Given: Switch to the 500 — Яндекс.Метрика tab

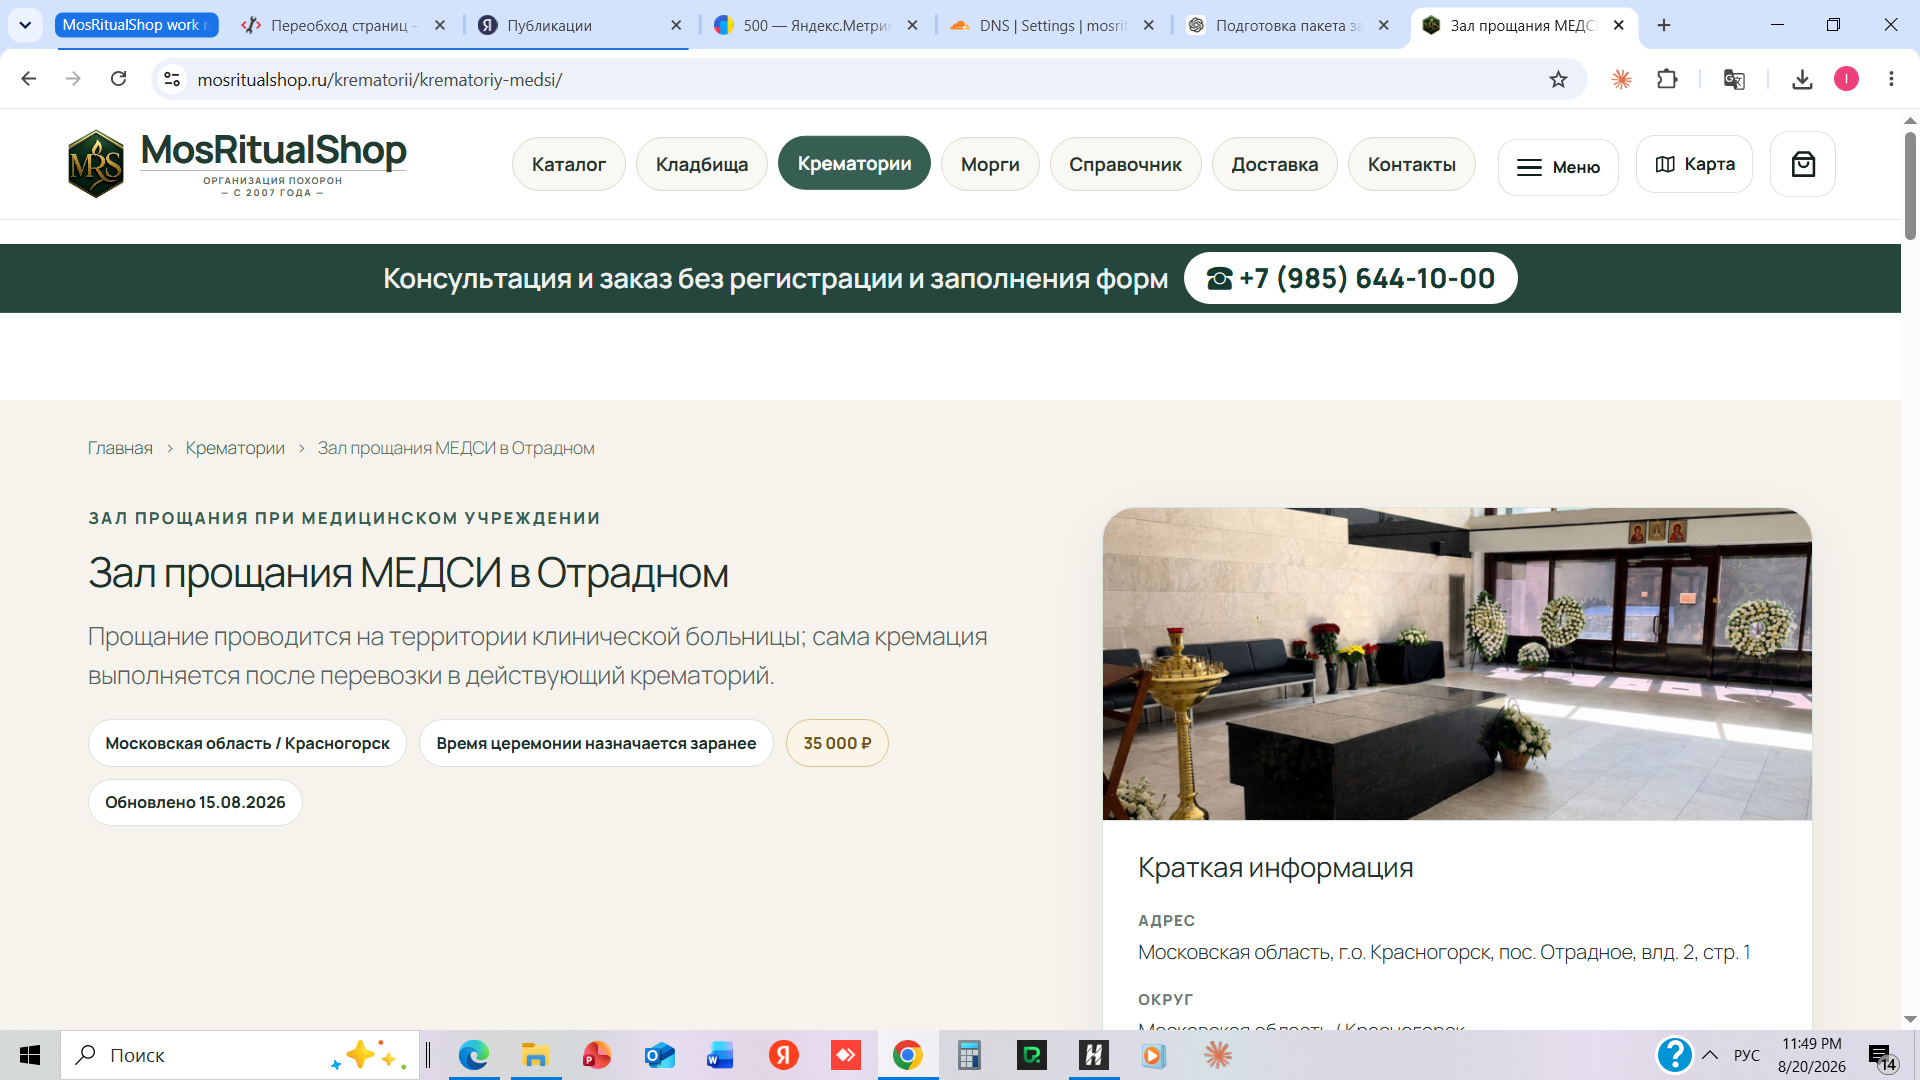Looking at the screenshot, I should click(x=817, y=25).
